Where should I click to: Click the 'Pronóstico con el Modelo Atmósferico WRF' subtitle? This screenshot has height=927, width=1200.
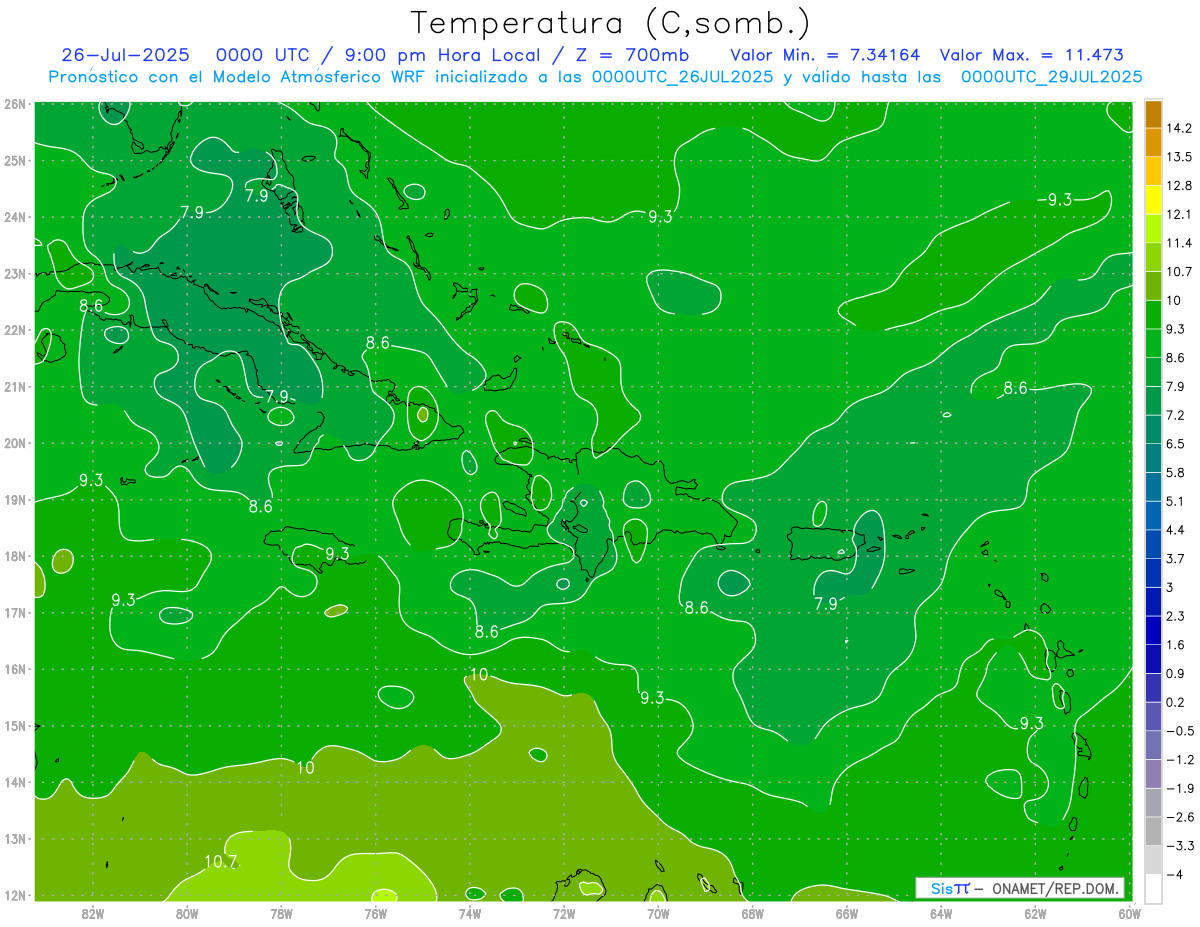238,76
